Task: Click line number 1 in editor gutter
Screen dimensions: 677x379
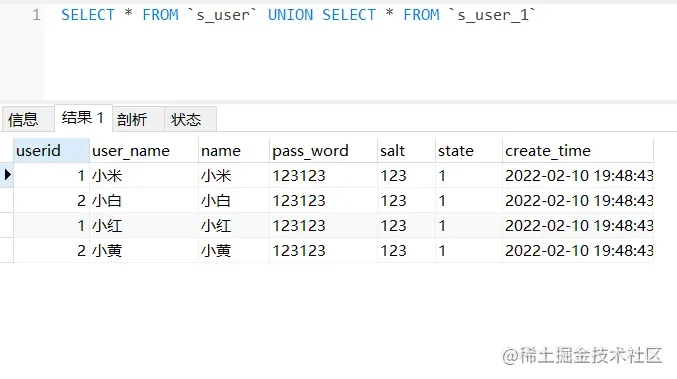Action: tap(36, 15)
